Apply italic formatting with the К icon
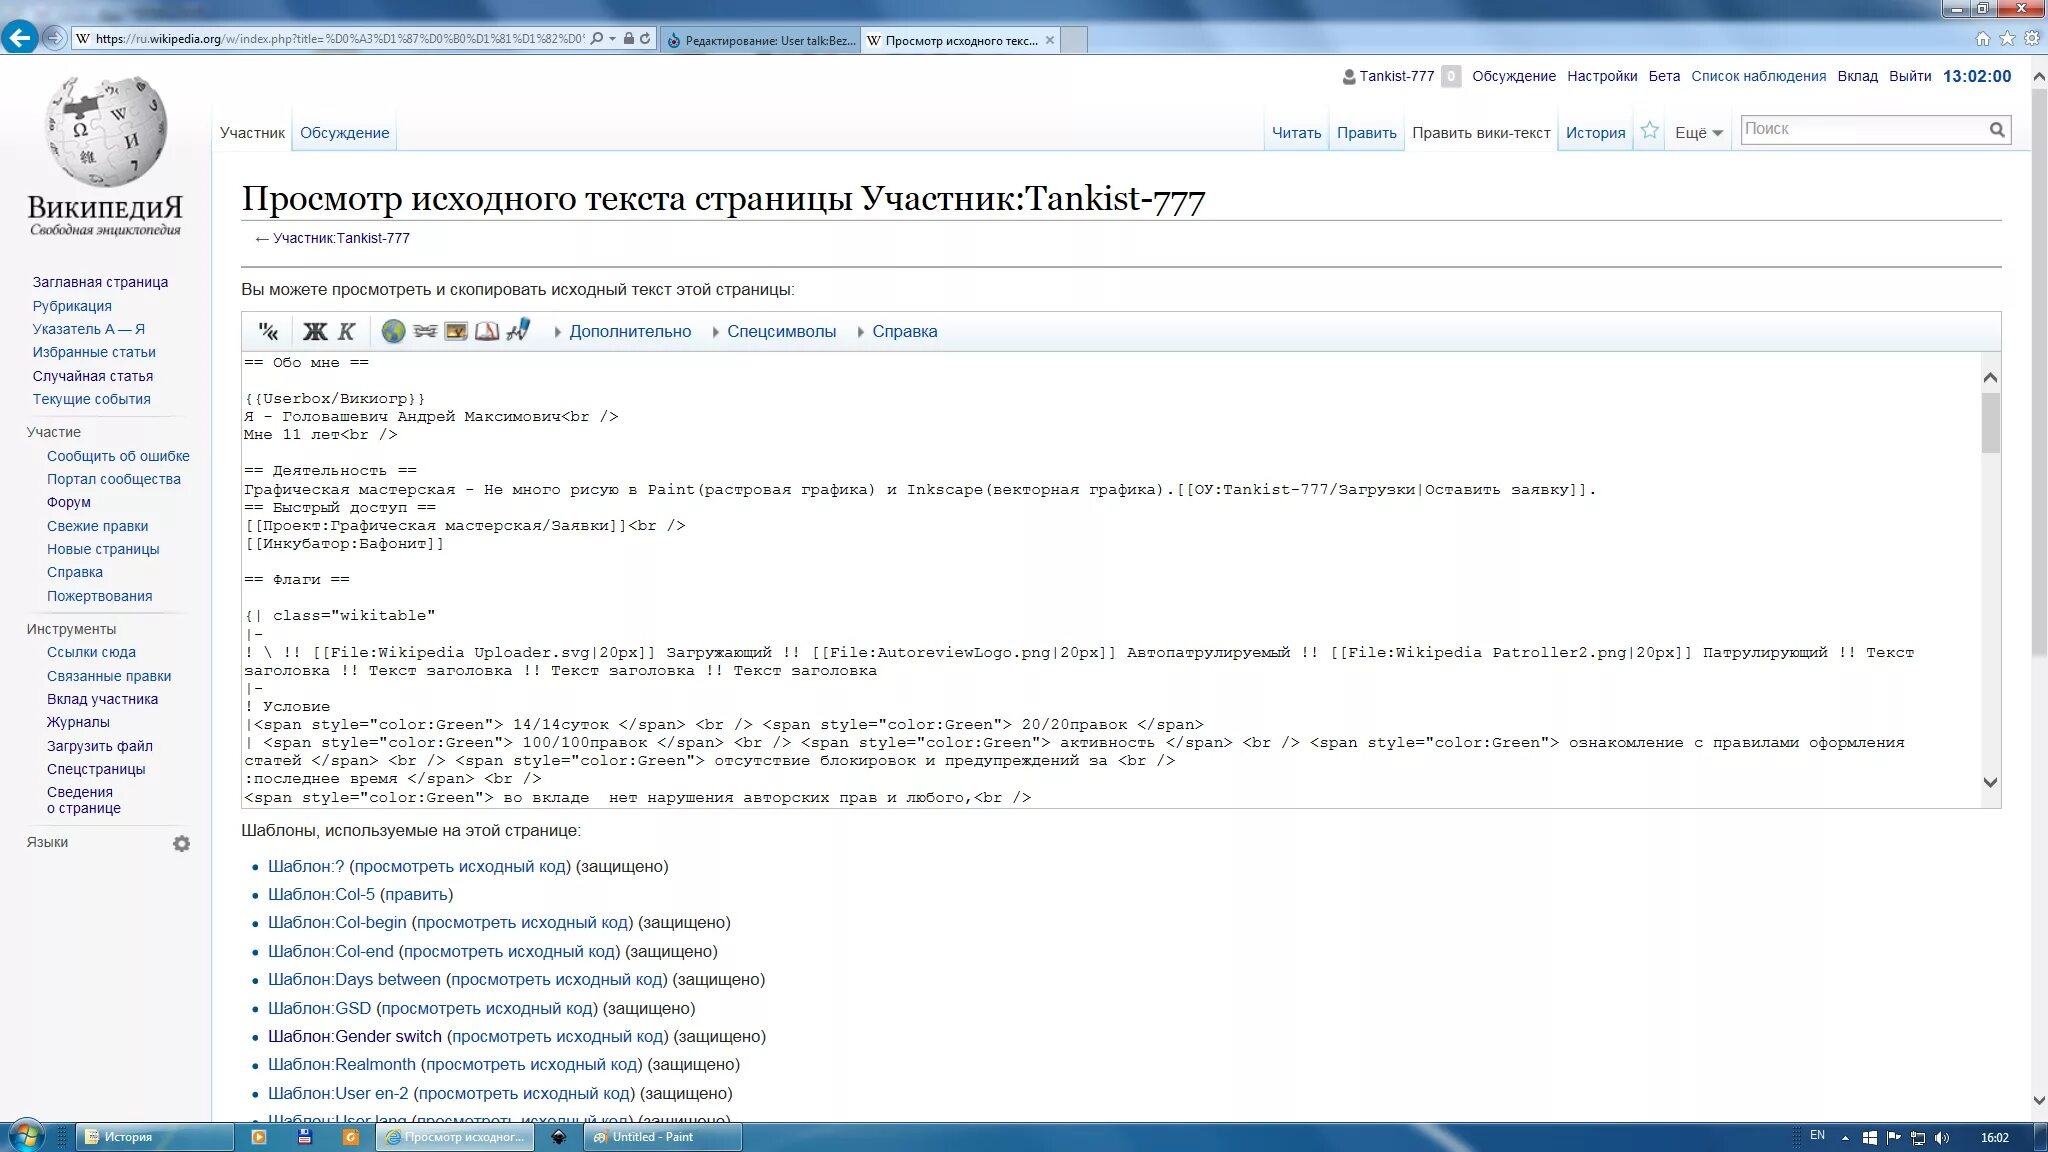The height and width of the screenshot is (1152, 2048). pyautogui.click(x=346, y=331)
